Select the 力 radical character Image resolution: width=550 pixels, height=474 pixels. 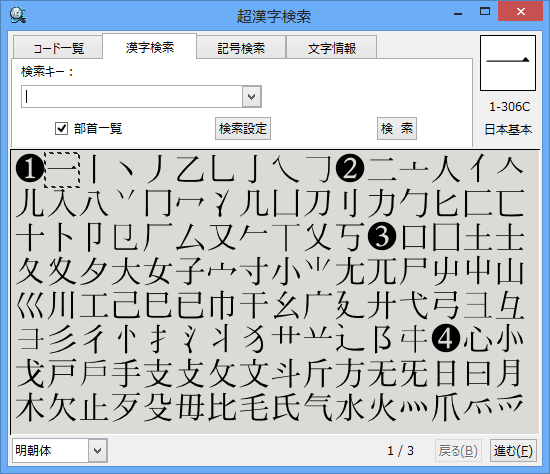[382, 203]
